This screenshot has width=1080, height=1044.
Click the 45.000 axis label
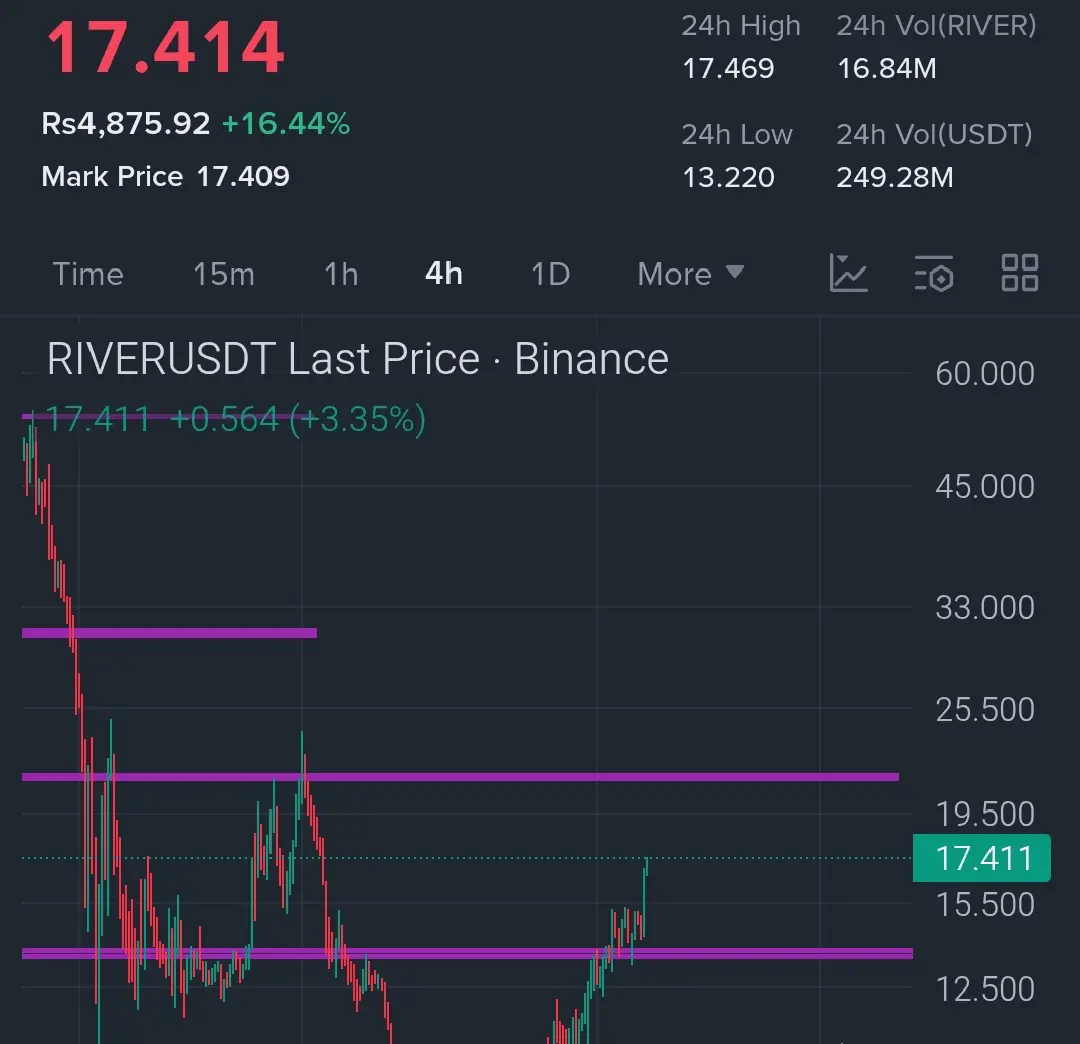[x=985, y=487]
